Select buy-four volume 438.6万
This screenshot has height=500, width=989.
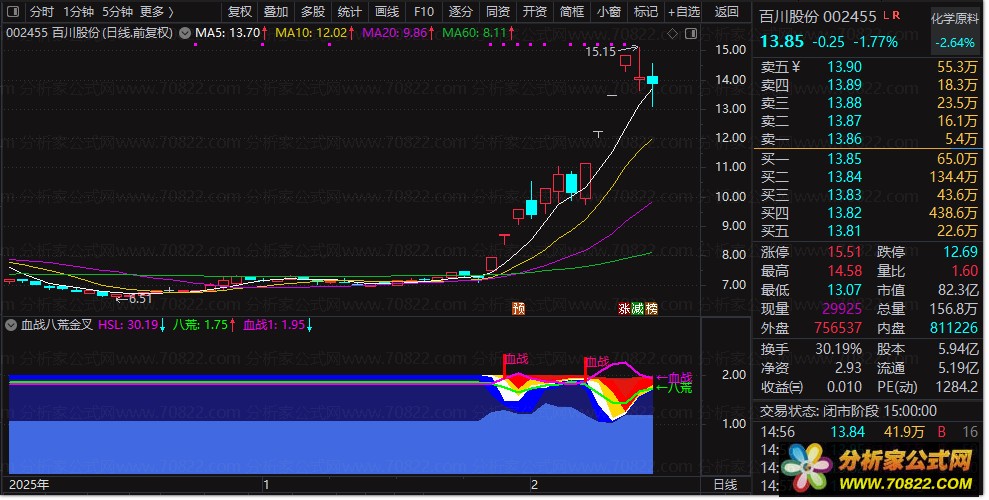(x=952, y=213)
